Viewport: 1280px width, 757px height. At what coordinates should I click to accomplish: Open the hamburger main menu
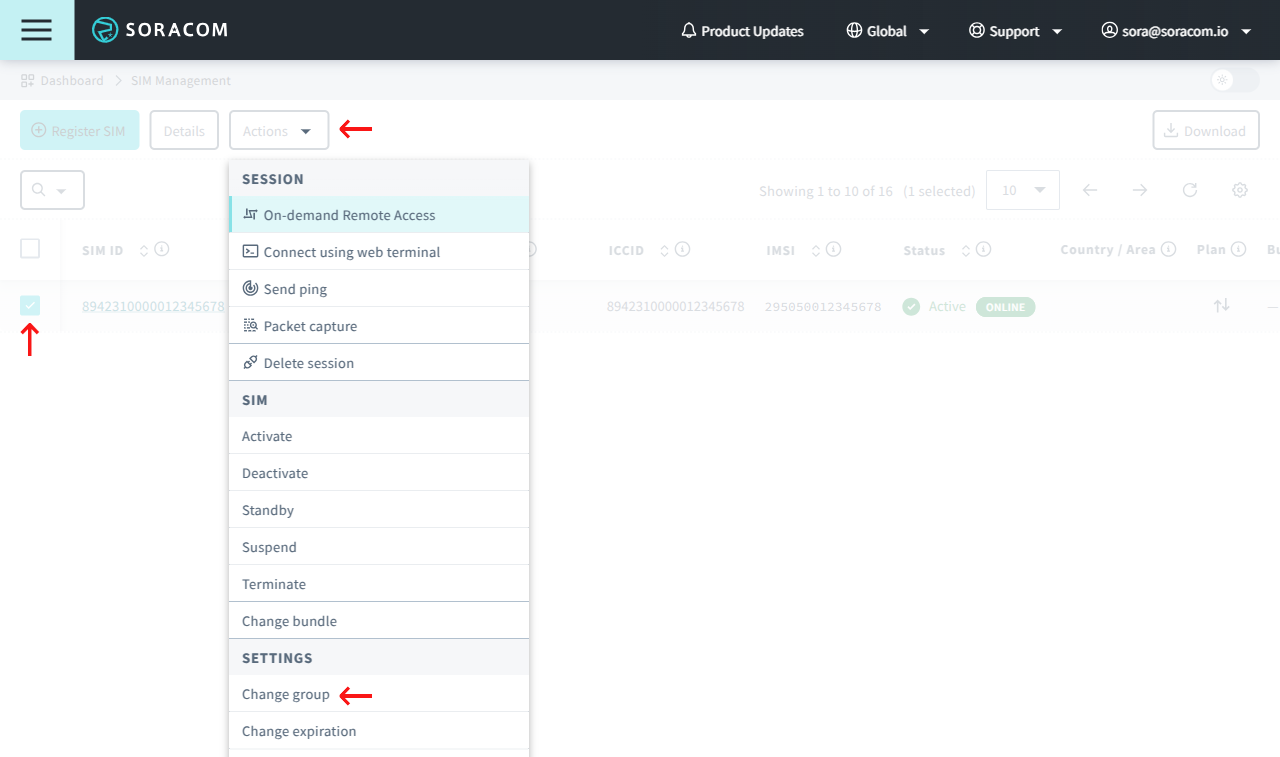pyautogui.click(x=36, y=30)
